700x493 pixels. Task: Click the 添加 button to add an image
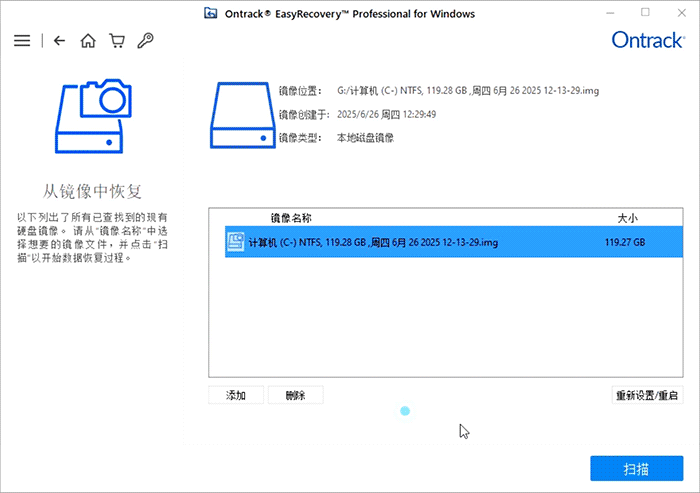coord(236,395)
